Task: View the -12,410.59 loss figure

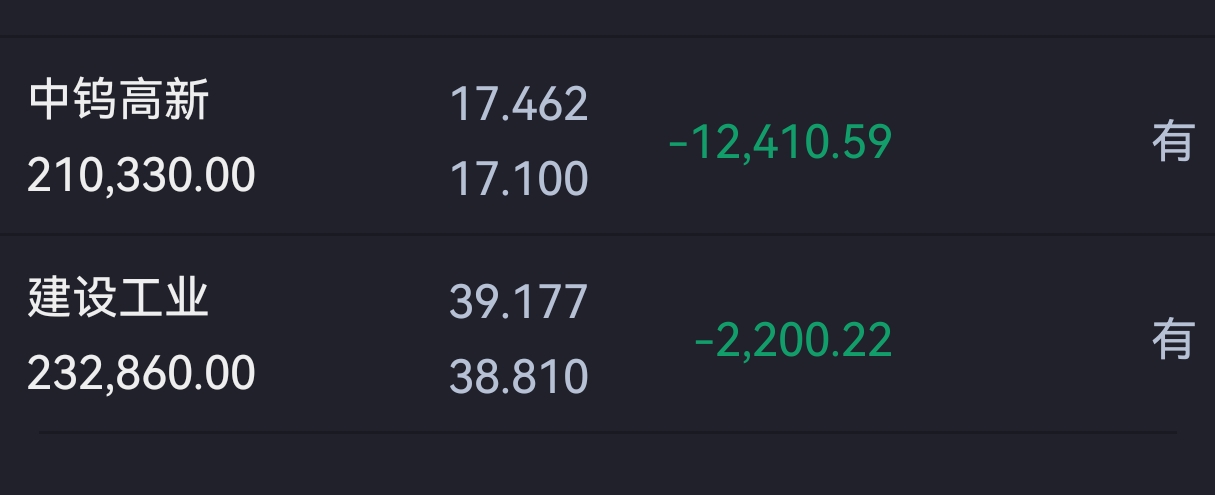Action: (x=779, y=142)
